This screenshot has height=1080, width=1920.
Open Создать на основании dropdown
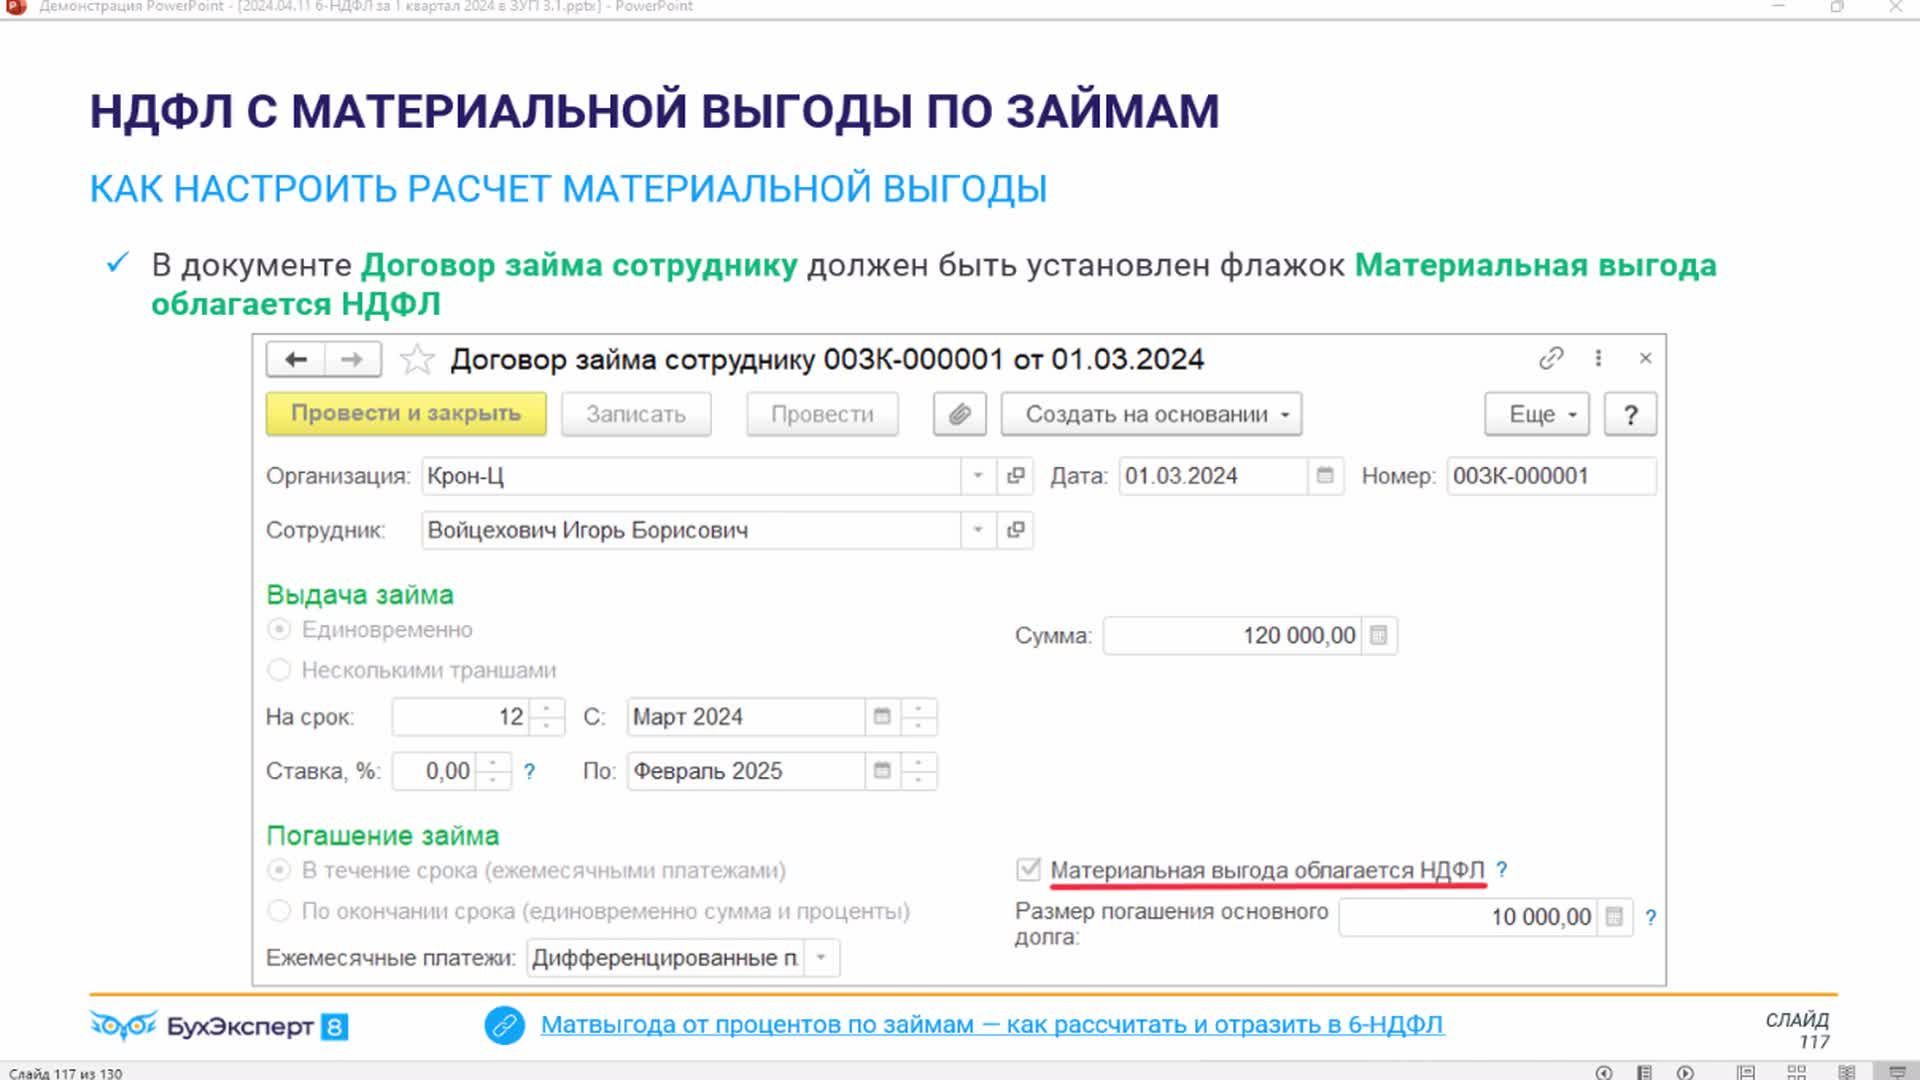(x=1151, y=414)
